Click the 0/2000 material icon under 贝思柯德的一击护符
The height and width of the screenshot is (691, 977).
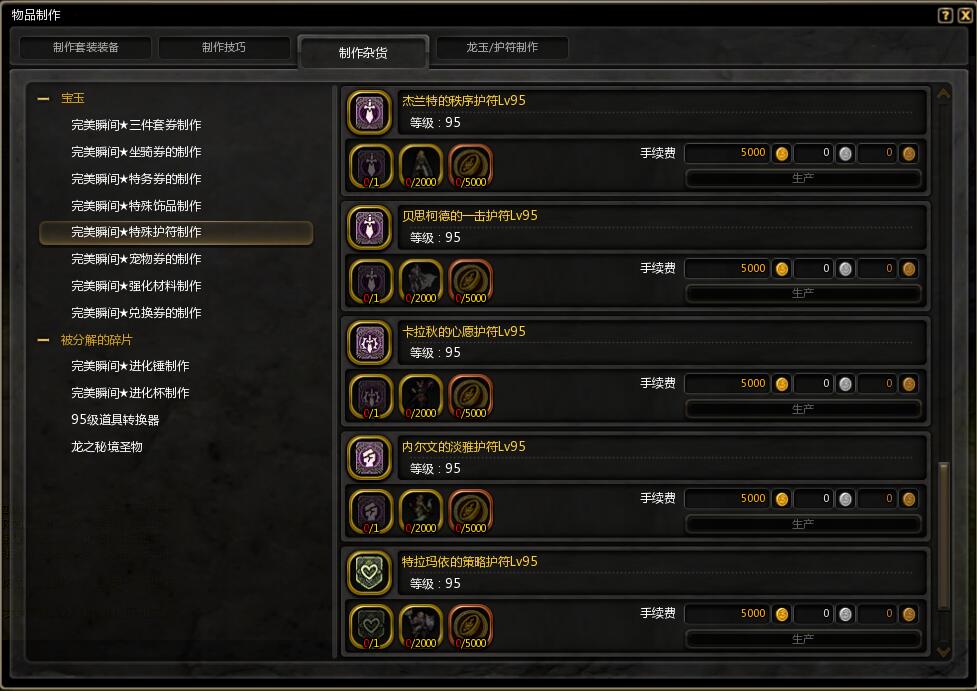coord(421,282)
